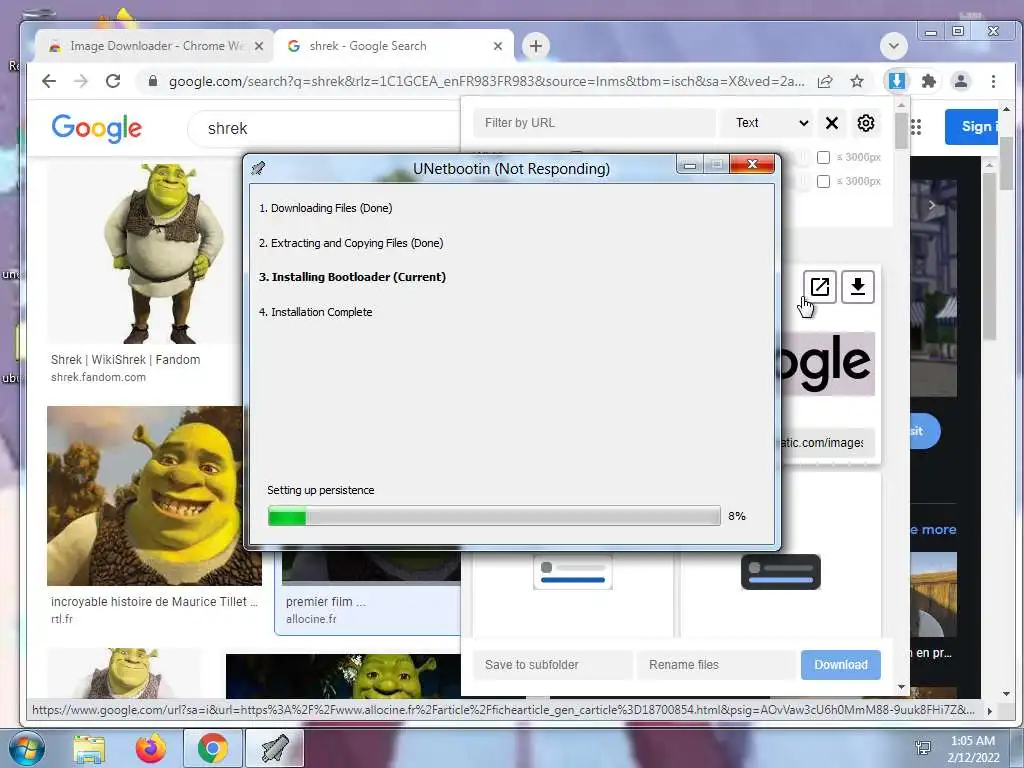Close the shrek Google Search tab

pyautogui.click(x=498, y=46)
